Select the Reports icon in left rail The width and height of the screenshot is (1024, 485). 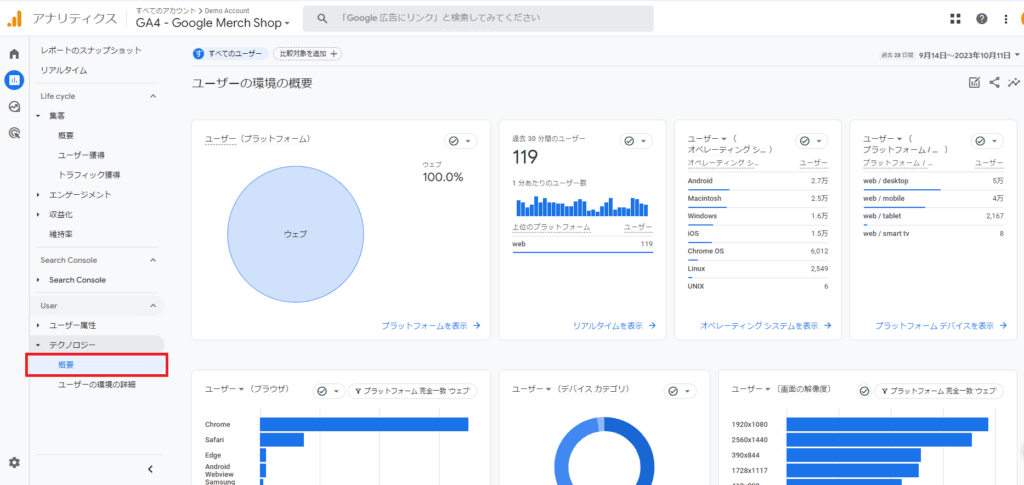[14, 80]
